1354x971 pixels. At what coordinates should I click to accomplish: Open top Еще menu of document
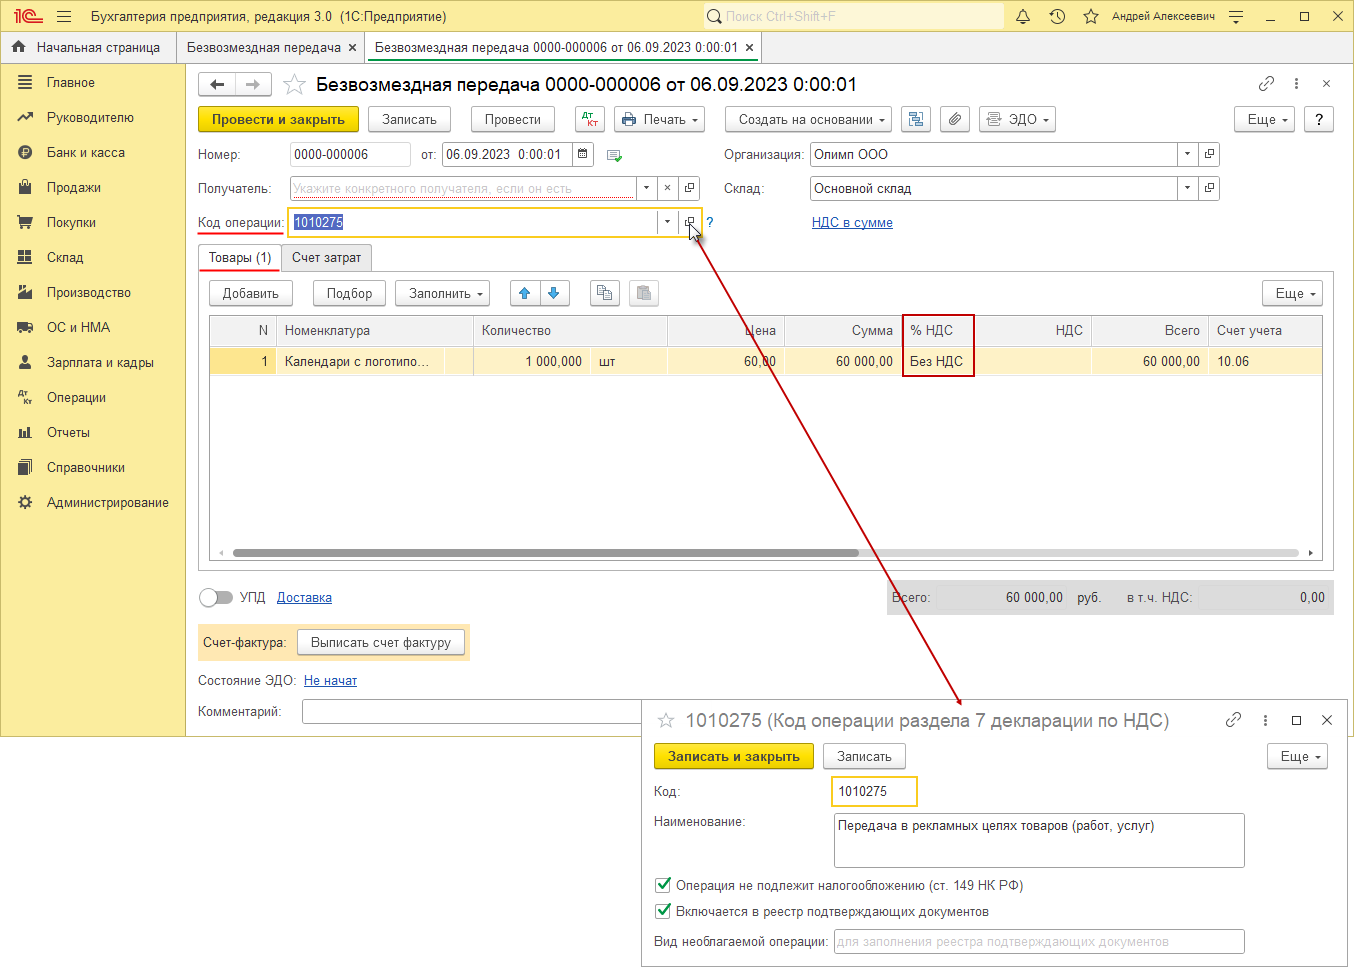(1265, 119)
